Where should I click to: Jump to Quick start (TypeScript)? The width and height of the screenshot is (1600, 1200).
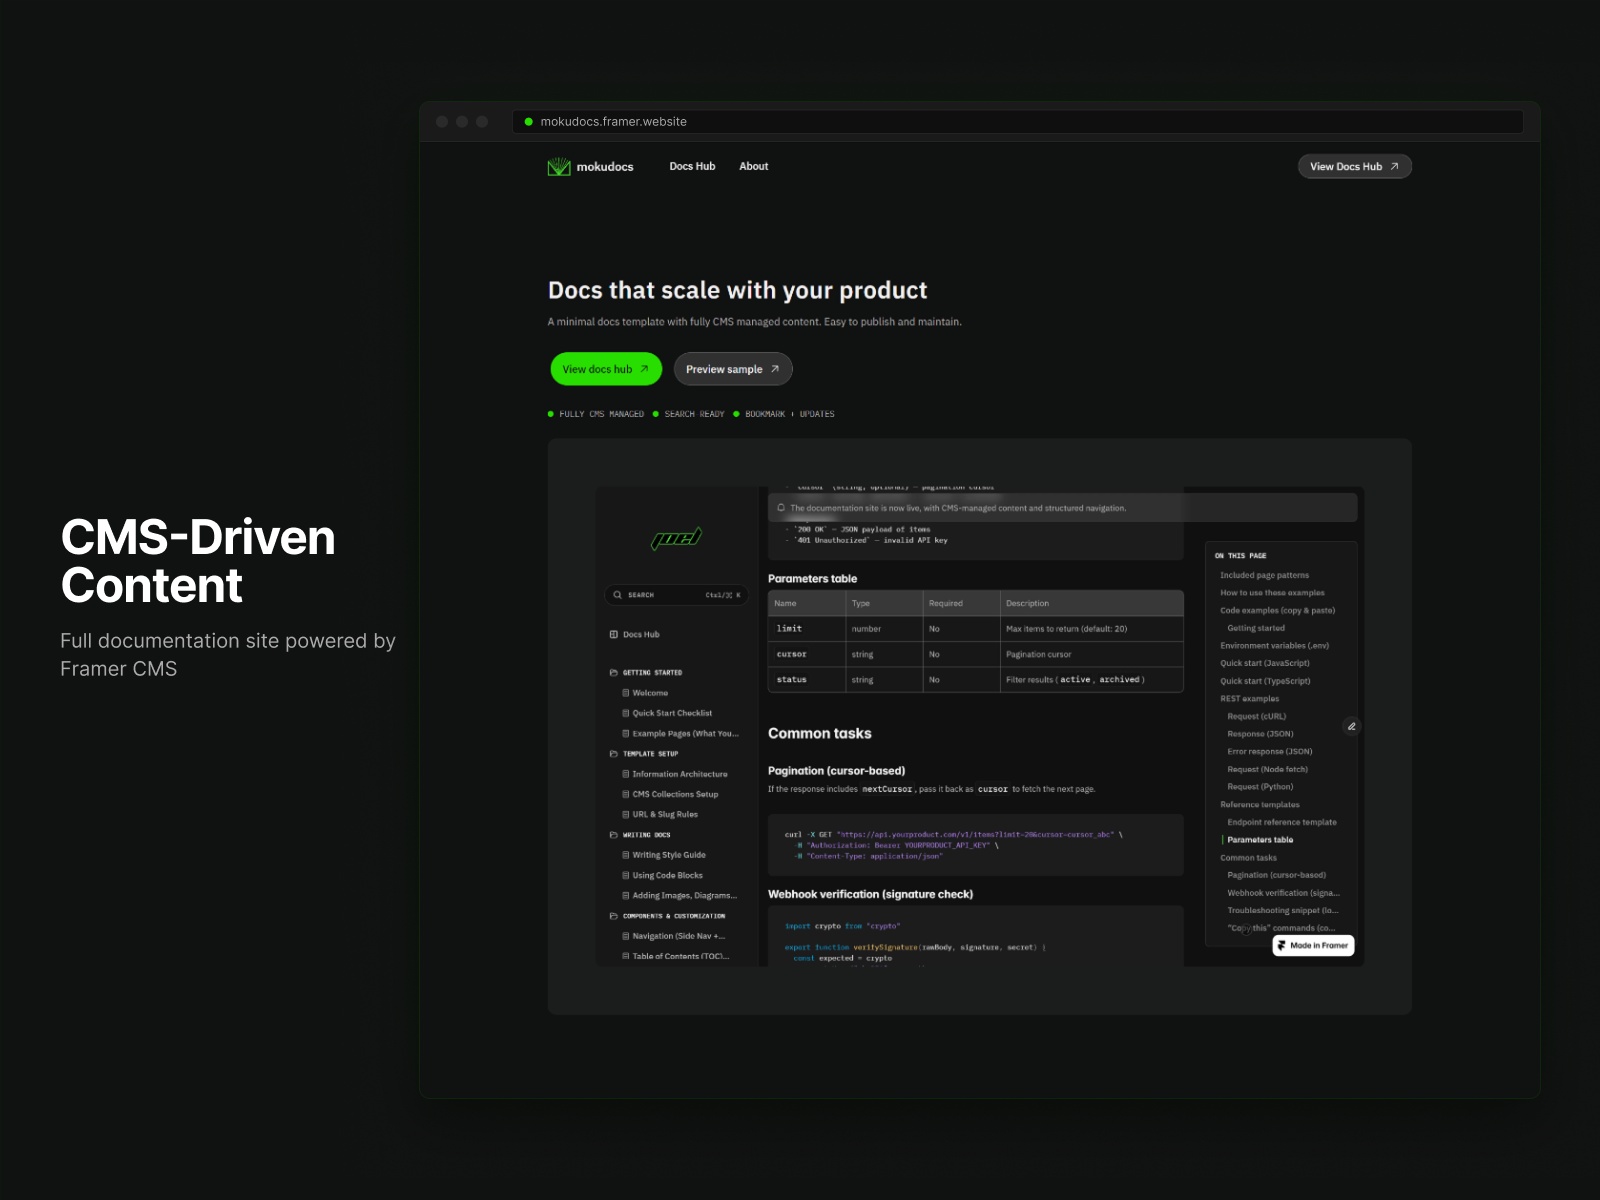pyautogui.click(x=1265, y=681)
